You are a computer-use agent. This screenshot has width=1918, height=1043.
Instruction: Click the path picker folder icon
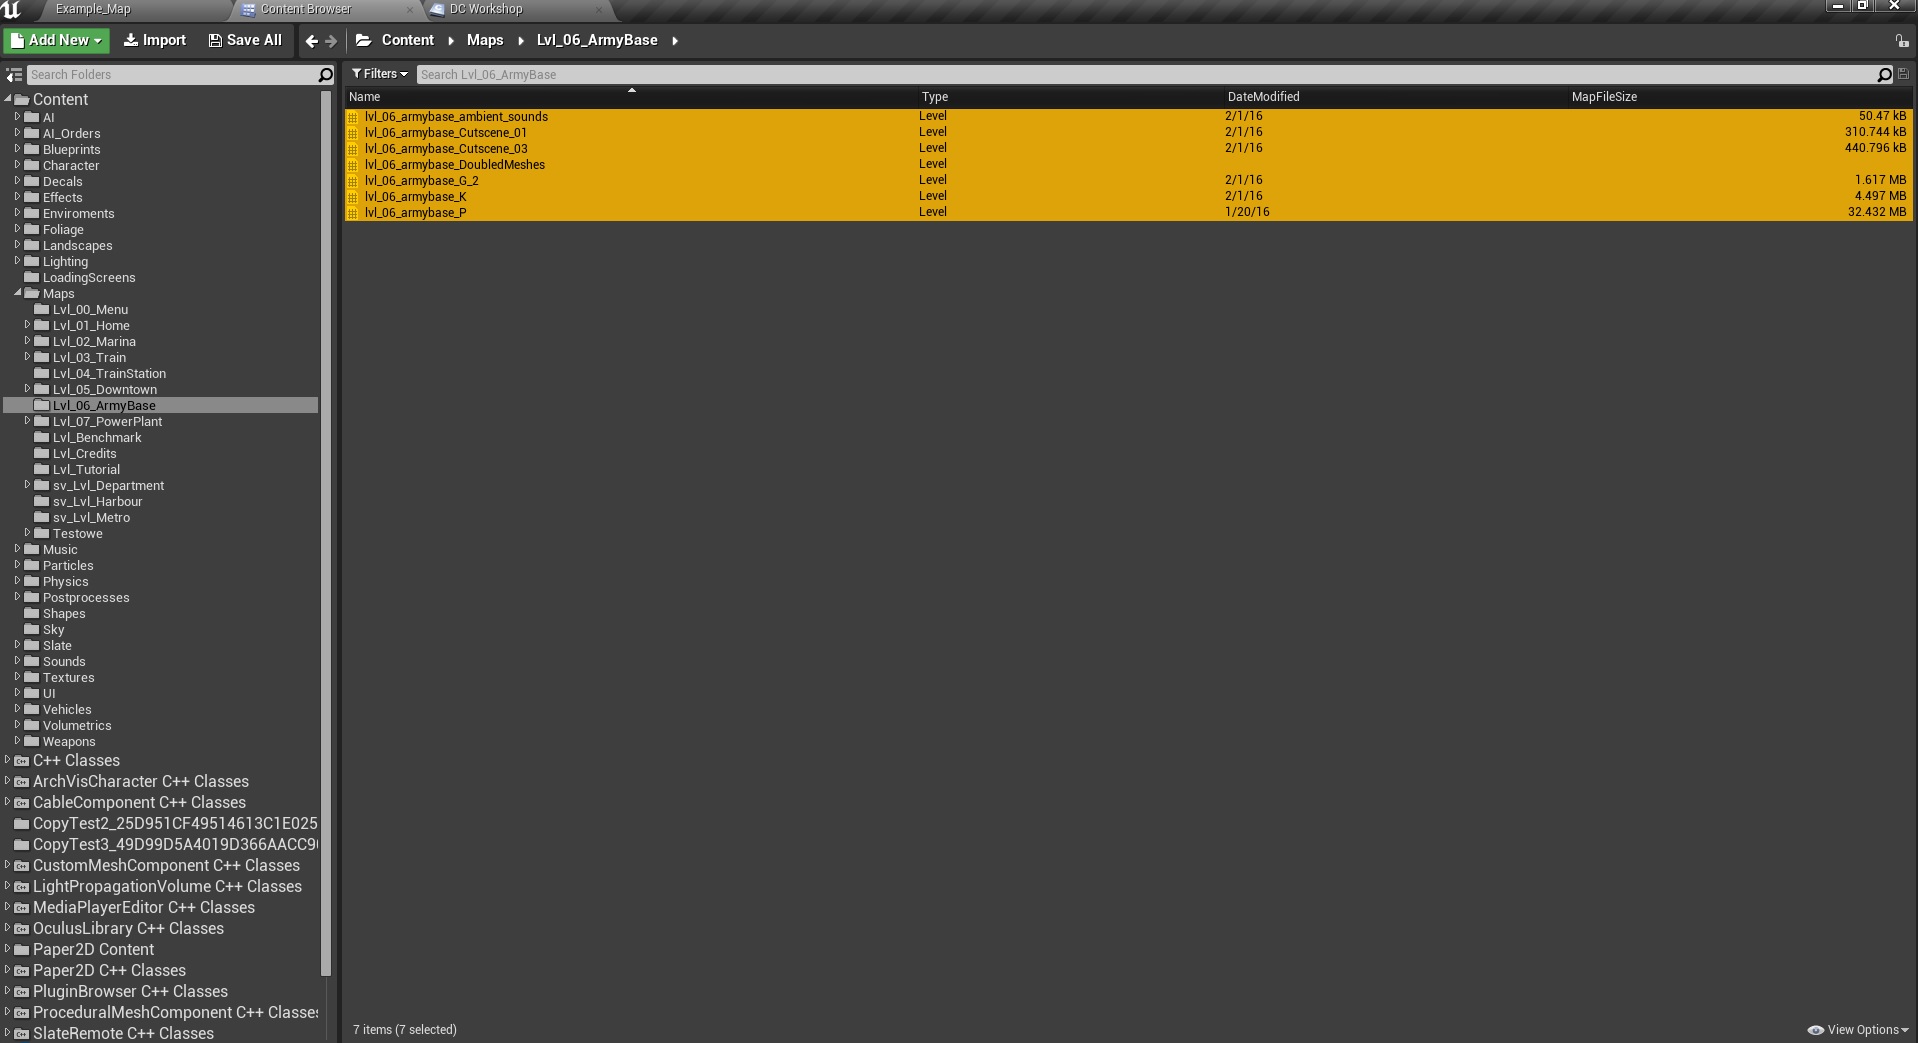[363, 41]
